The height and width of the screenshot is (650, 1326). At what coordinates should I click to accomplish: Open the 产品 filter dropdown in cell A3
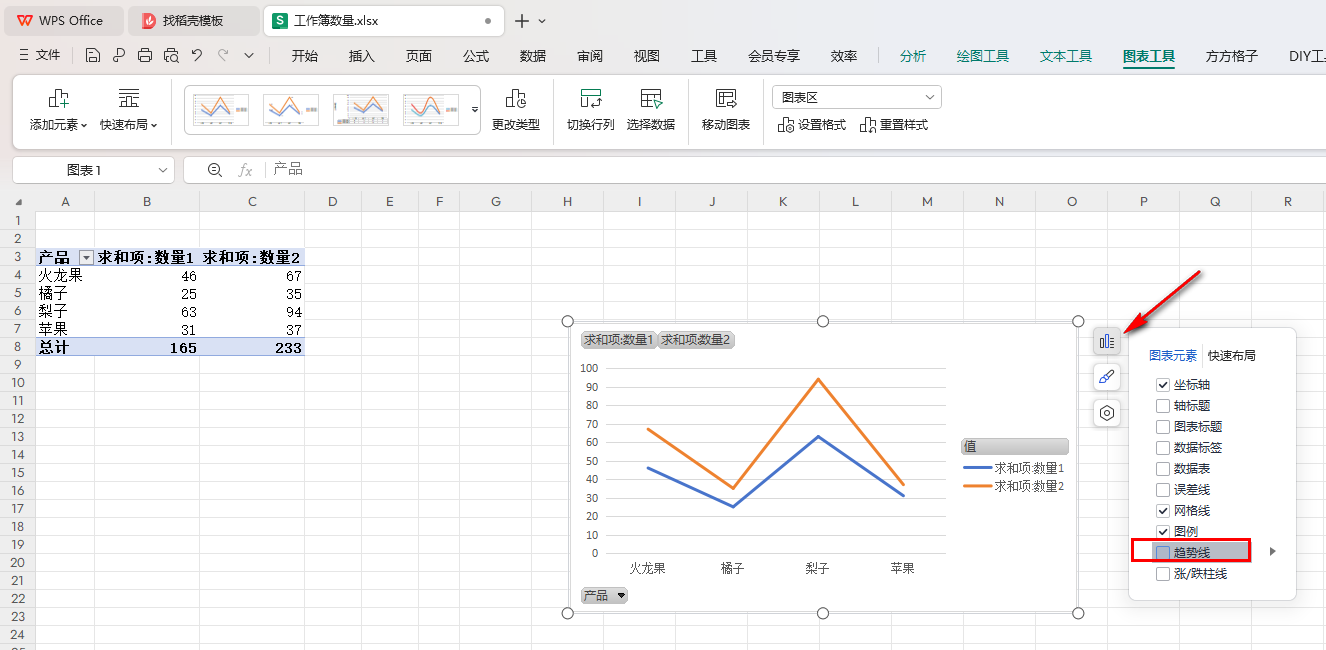[85, 258]
